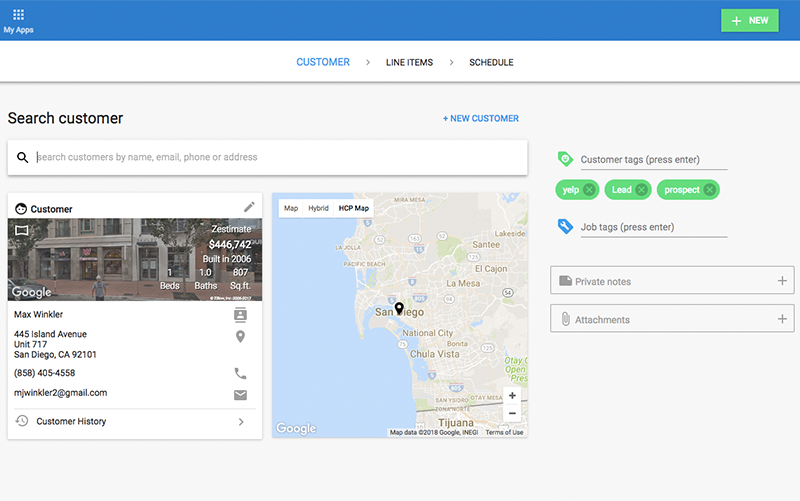The image size is (800, 501).
Task: Open Customer History row
Action: pos(135,422)
